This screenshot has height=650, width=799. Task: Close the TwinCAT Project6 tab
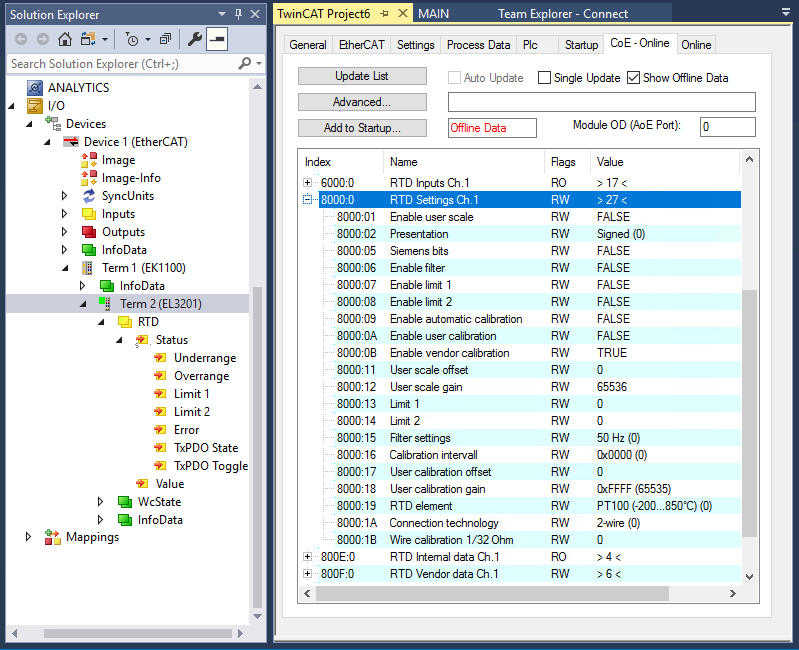click(x=403, y=14)
